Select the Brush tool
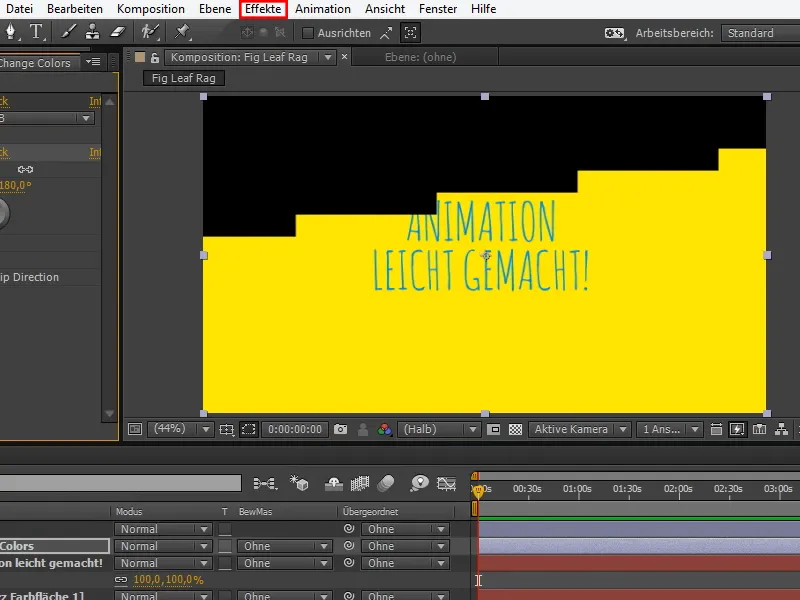The image size is (800, 600). [68, 32]
